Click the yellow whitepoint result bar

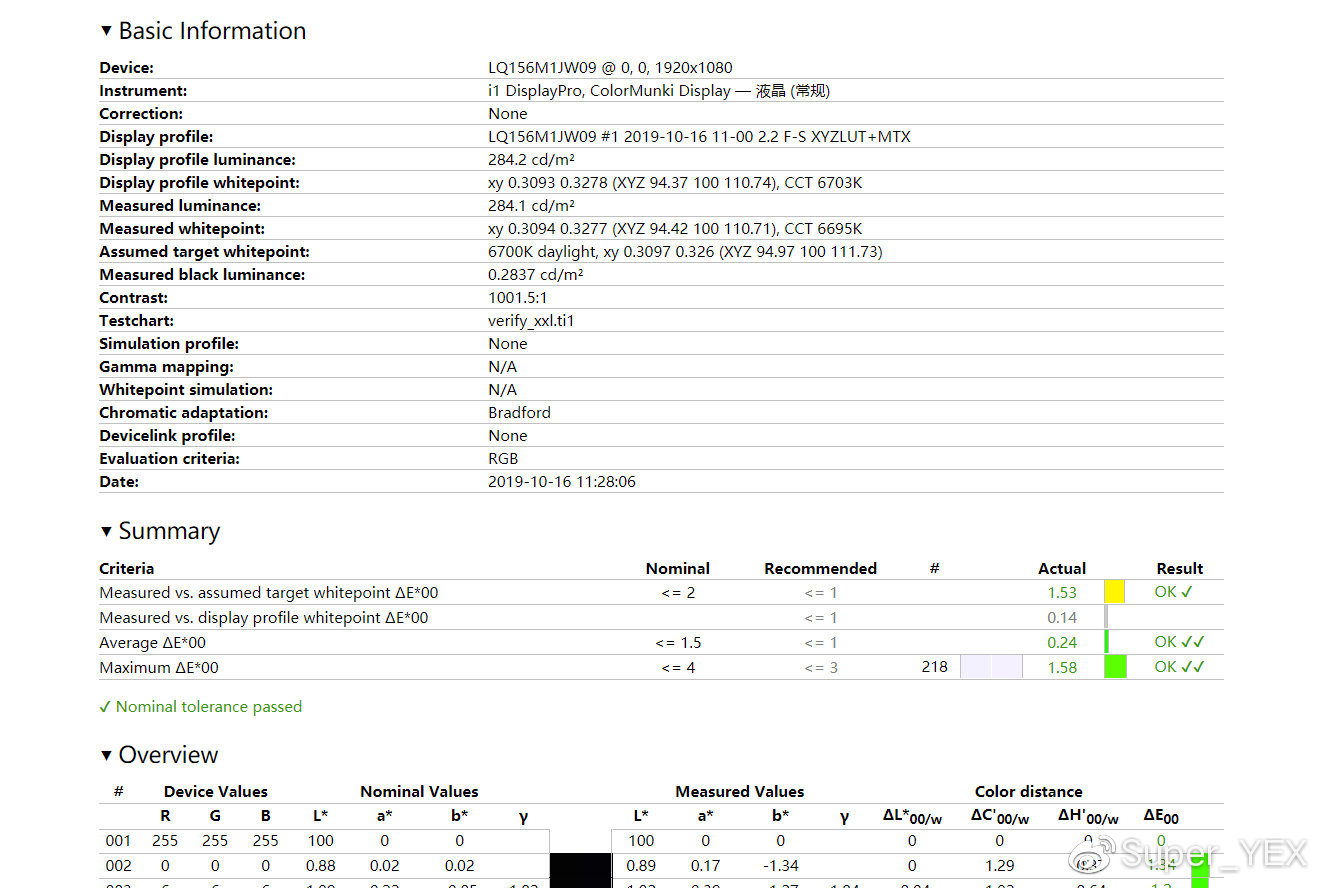tap(1114, 592)
